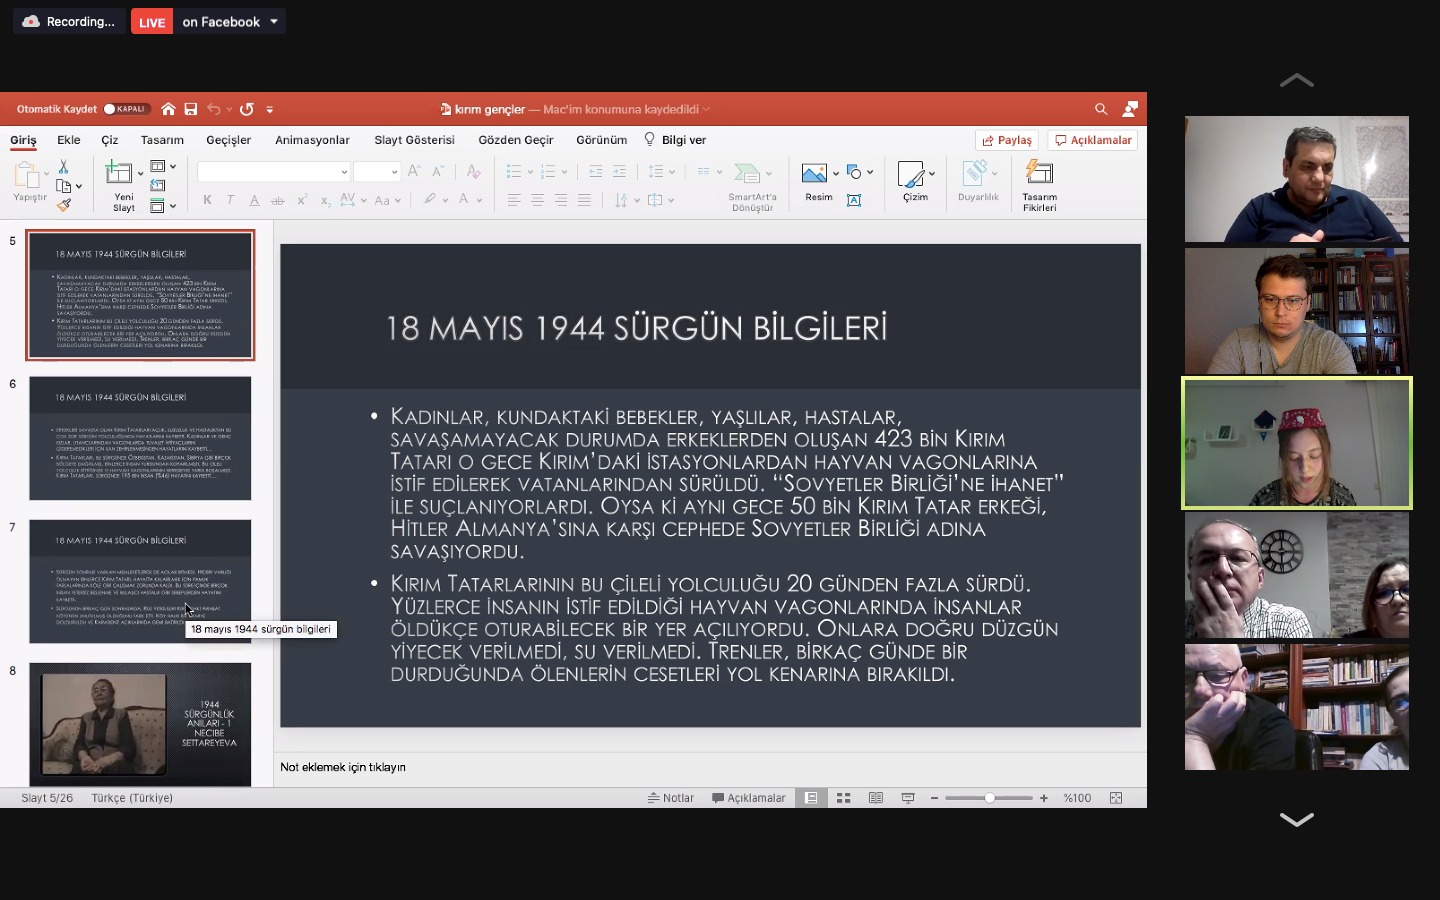1440x900 pixels.
Task: Toggle superscript formatting
Action: click(x=302, y=200)
